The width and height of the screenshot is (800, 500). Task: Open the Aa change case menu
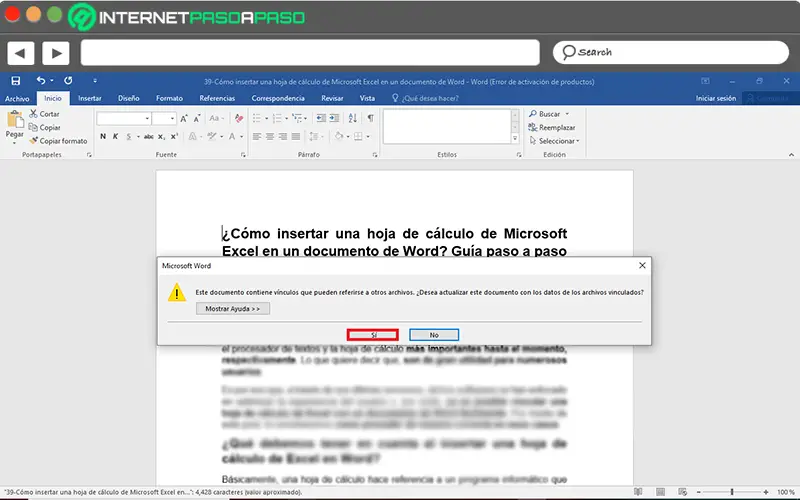point(216,118)
